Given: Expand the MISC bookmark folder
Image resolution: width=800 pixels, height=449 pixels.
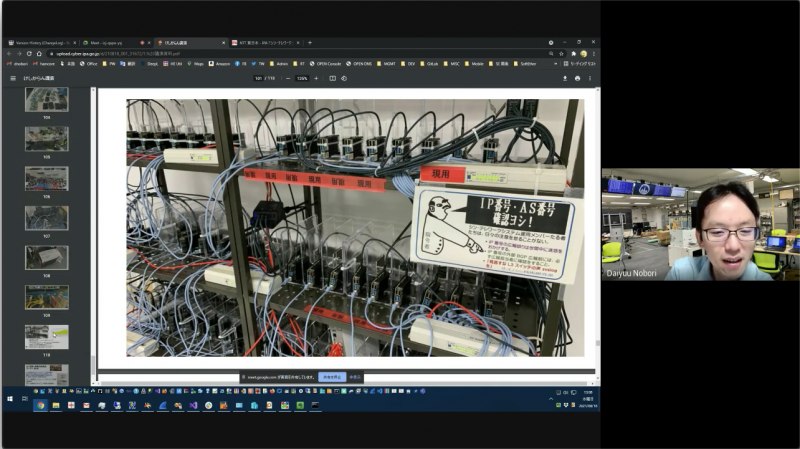Looking at the screenshot, I should pyautogui.click(x=452, y=64).
